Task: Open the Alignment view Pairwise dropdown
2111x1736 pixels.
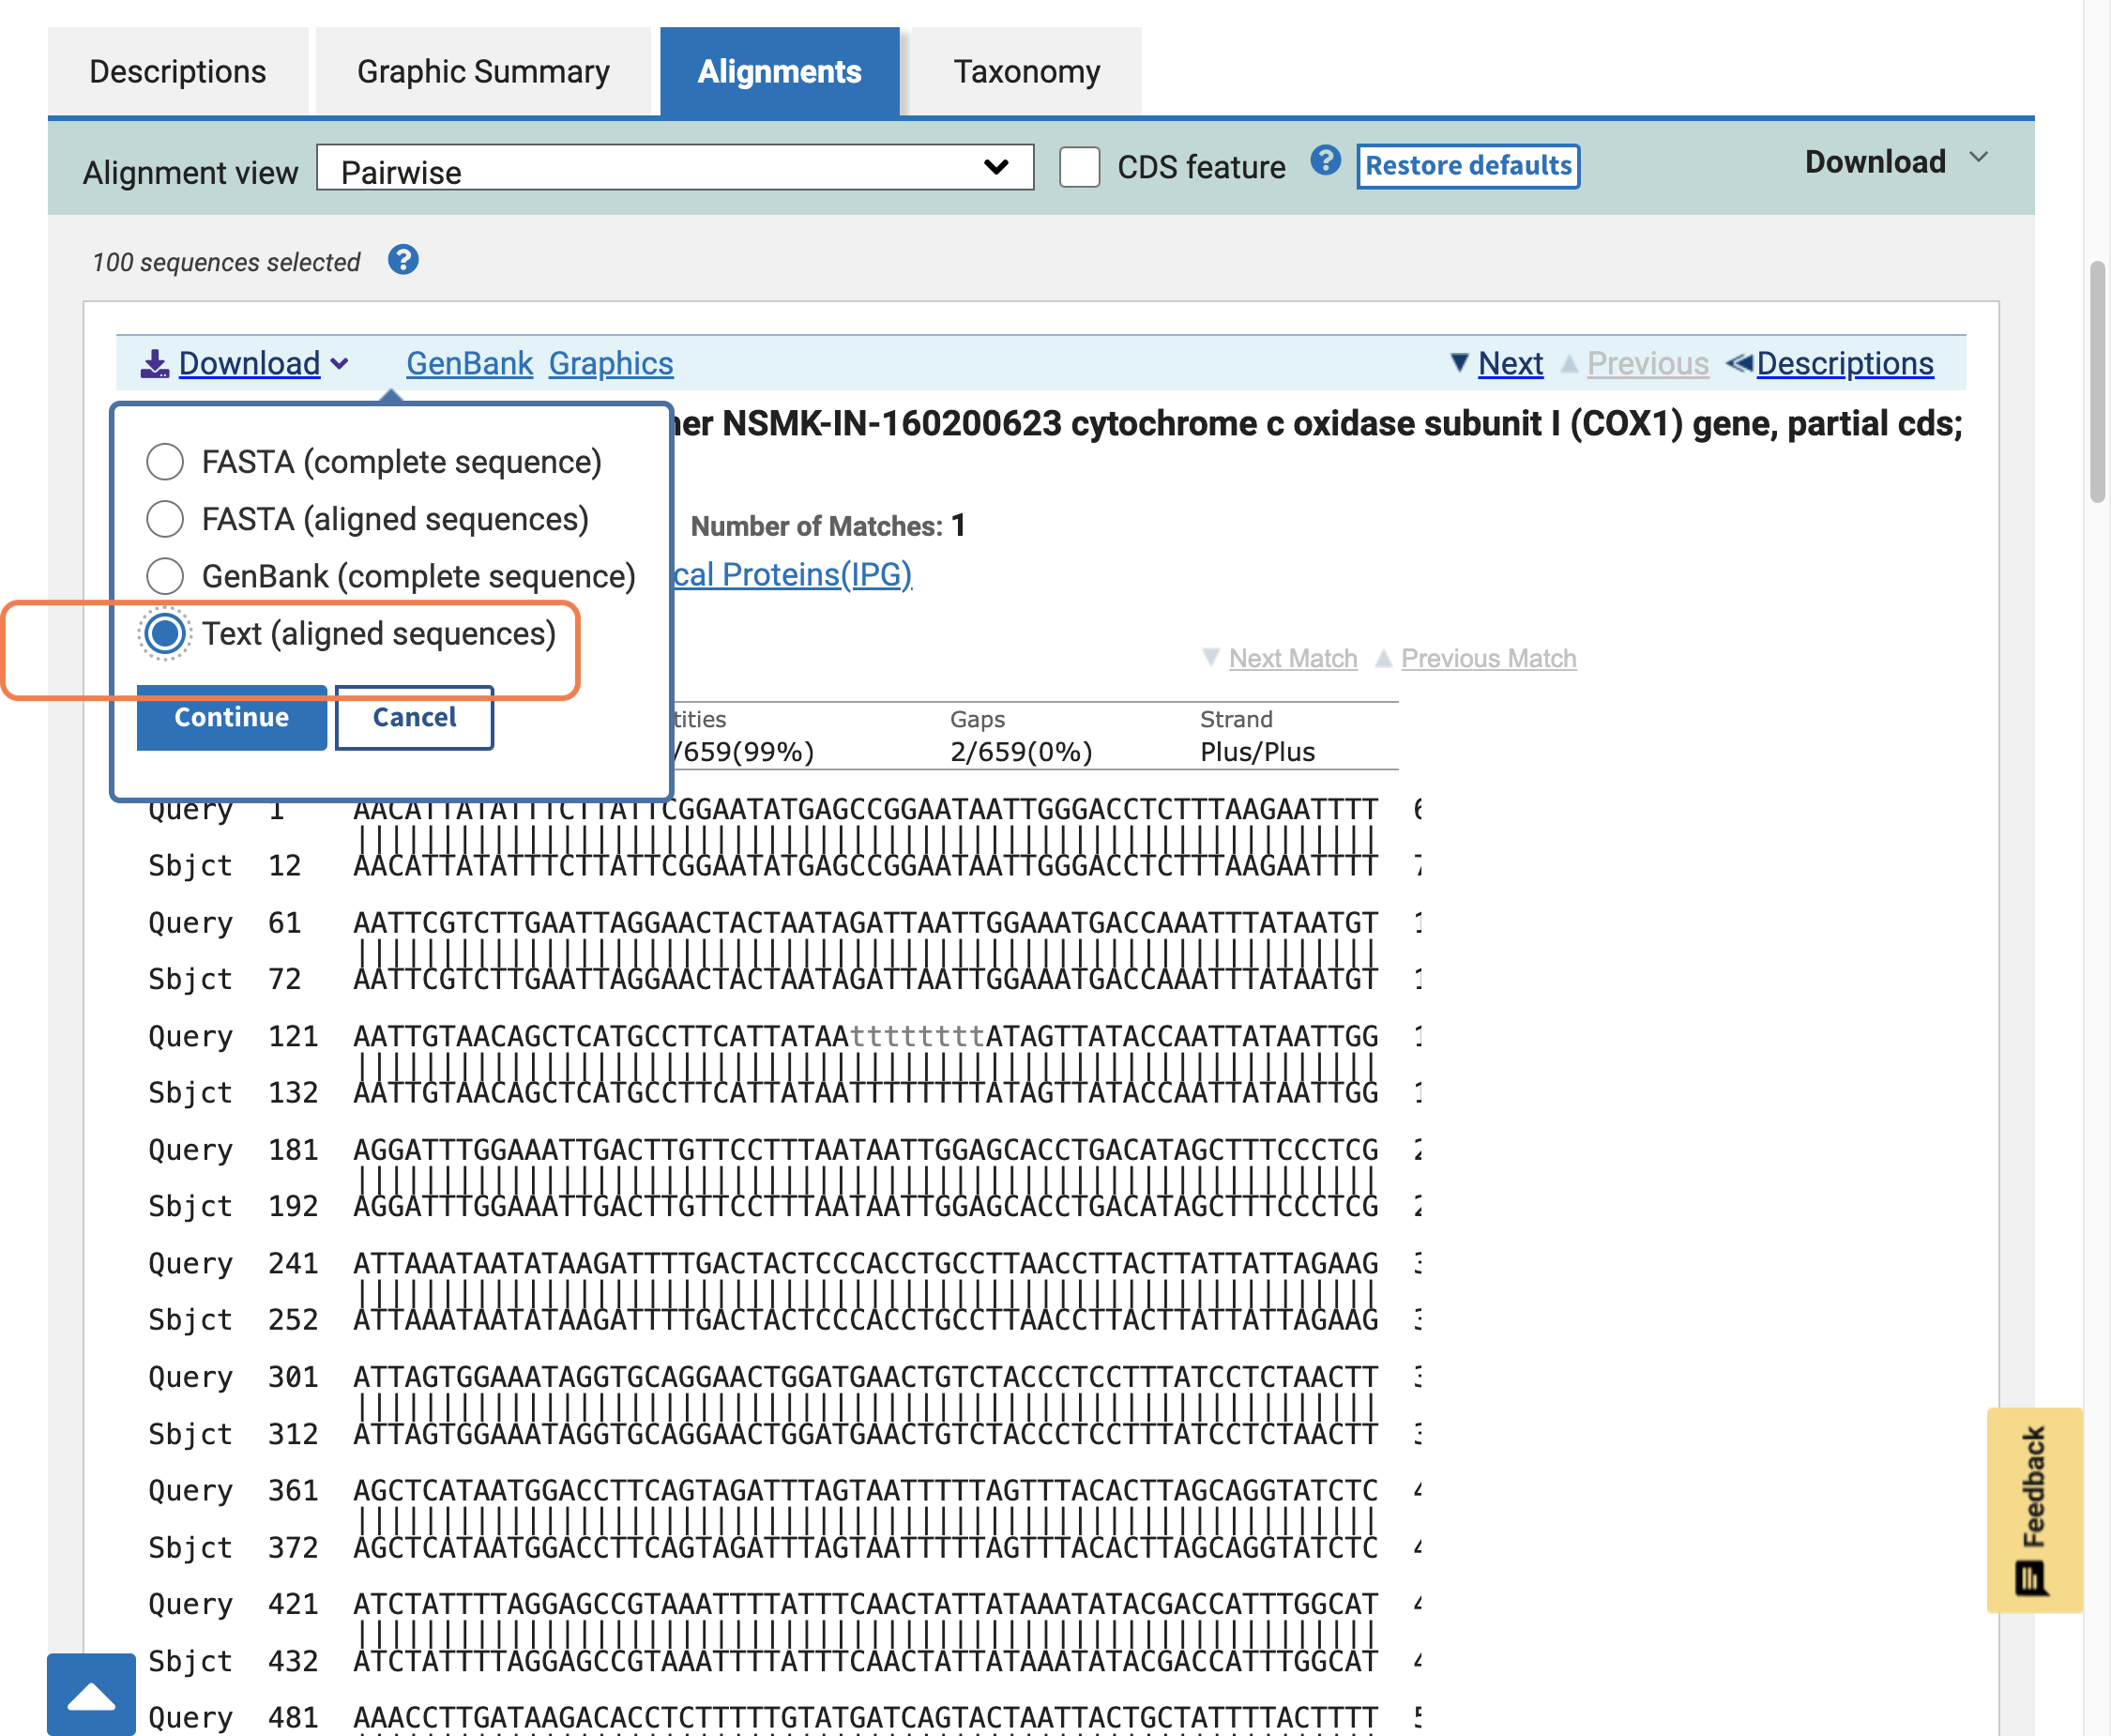Action: [675, 168]
